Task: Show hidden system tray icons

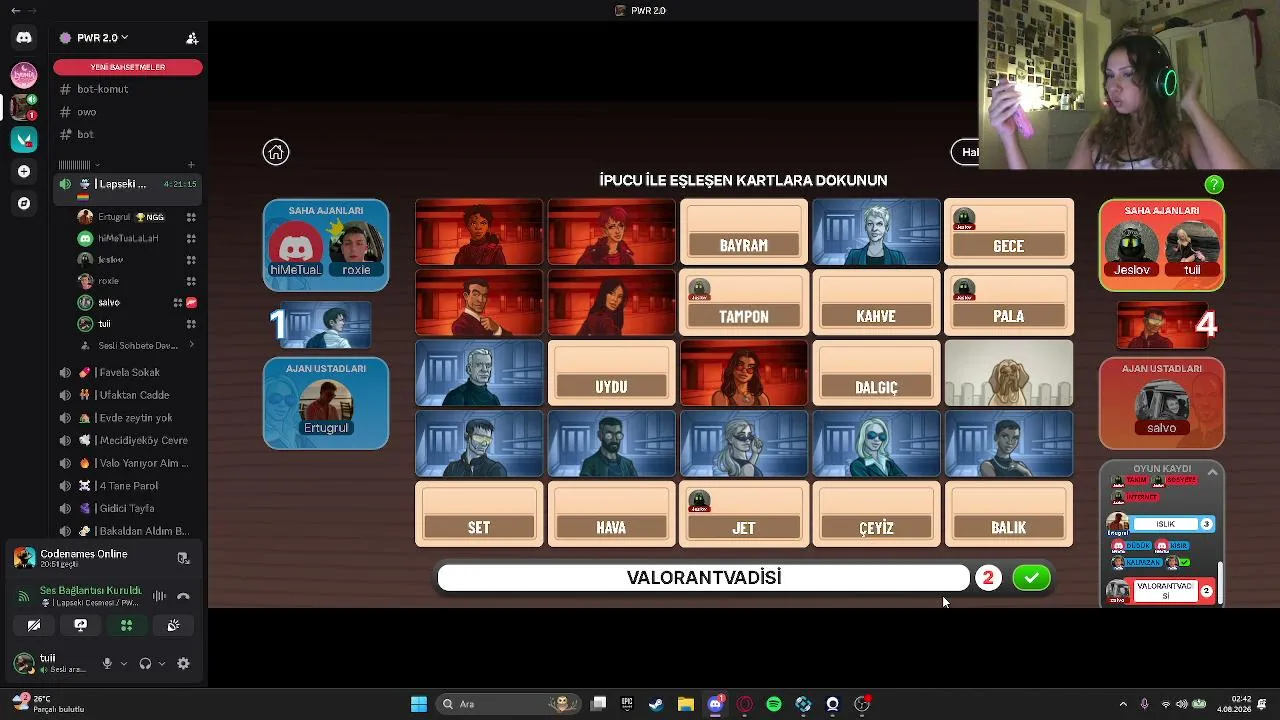Action: coord(1123,704)
